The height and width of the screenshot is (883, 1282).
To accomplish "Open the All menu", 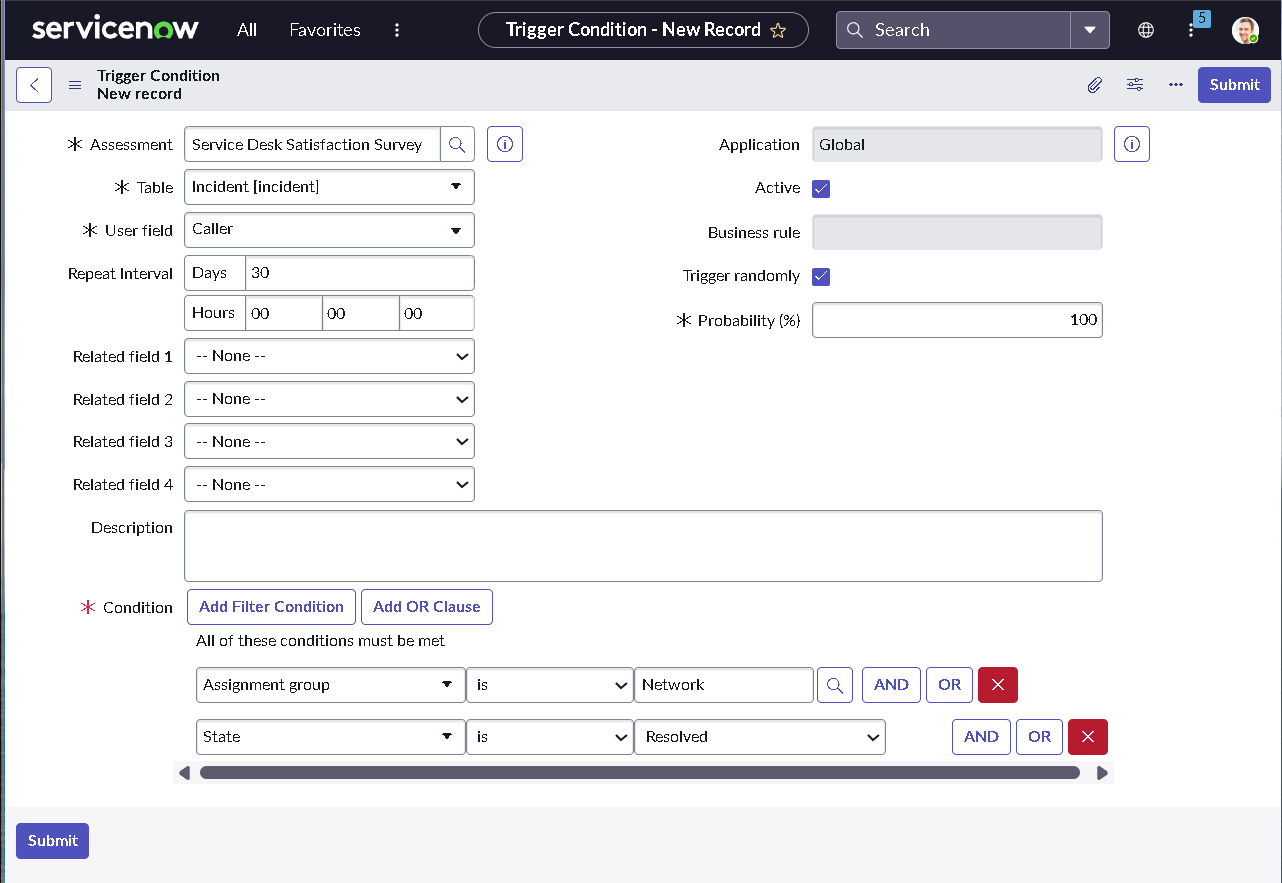I will pos(246,30).
